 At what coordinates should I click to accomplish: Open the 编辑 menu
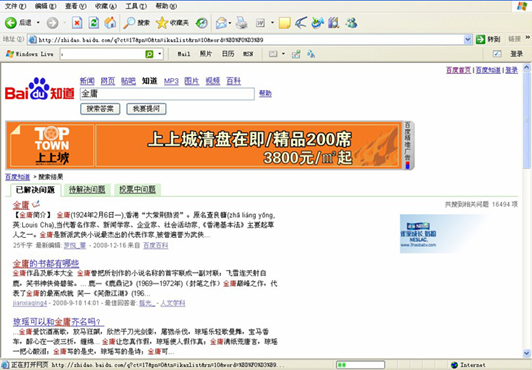[45, 6]
